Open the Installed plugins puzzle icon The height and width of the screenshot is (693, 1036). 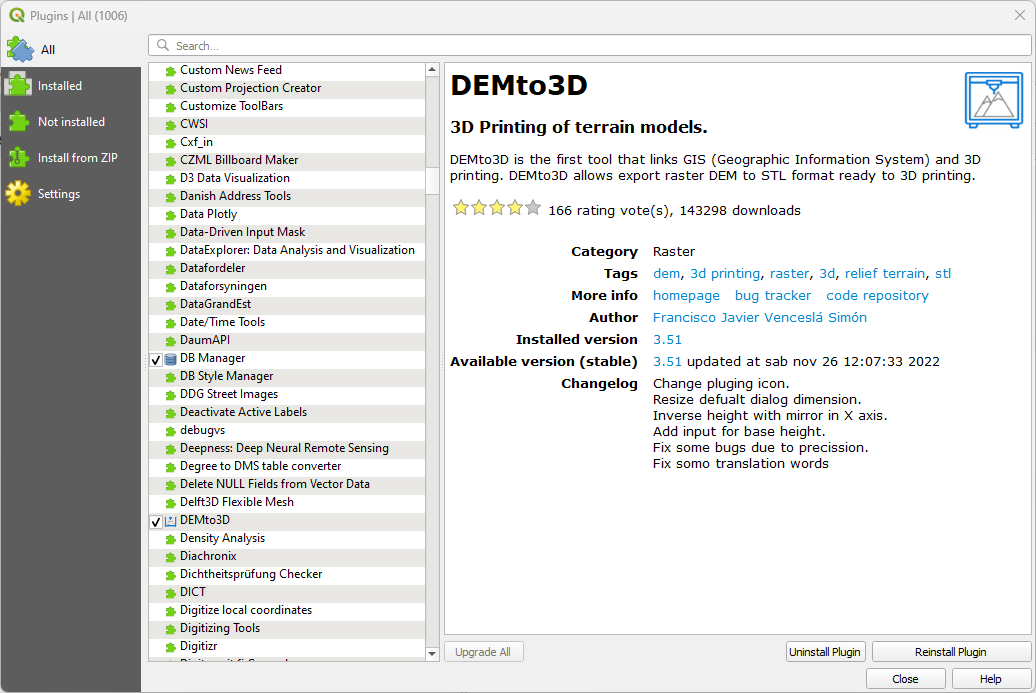[18, 86]
